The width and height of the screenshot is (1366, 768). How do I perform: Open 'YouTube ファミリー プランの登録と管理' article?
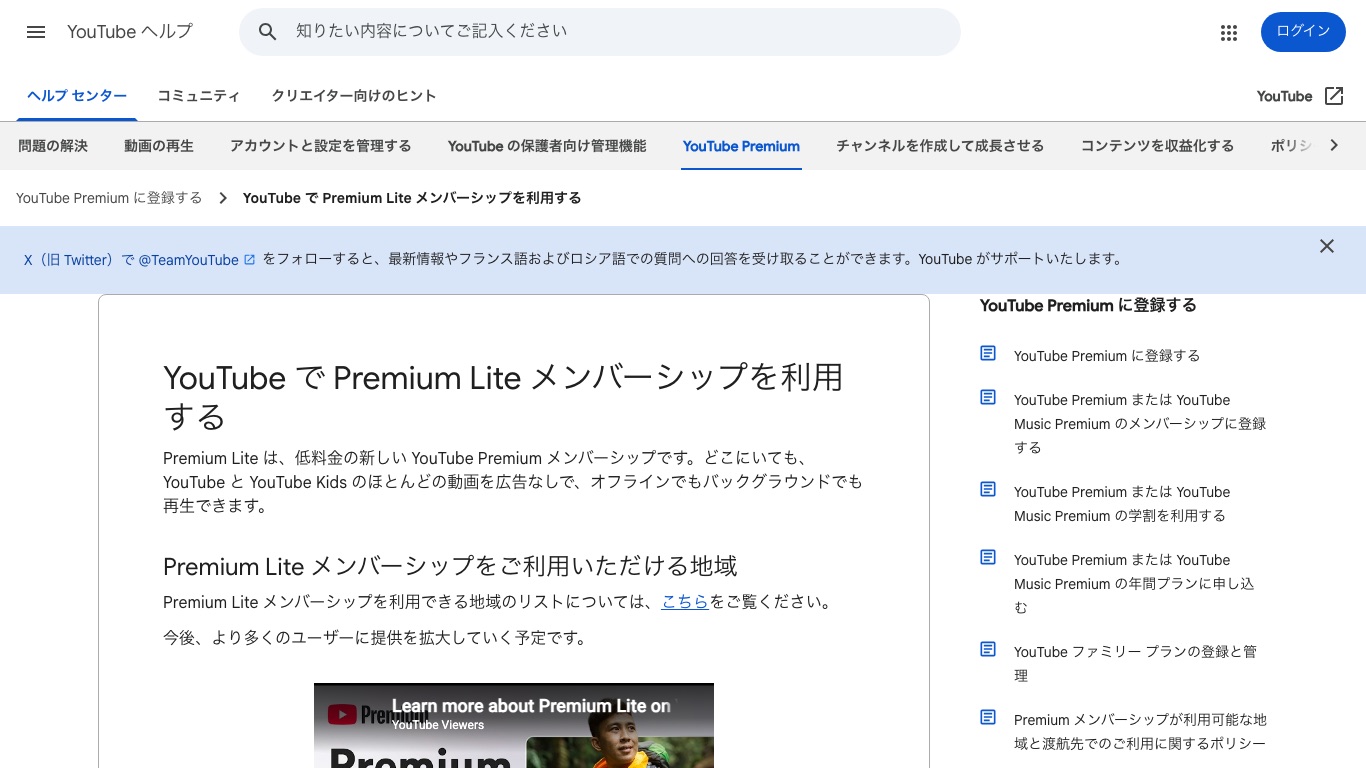[1135, 664]
